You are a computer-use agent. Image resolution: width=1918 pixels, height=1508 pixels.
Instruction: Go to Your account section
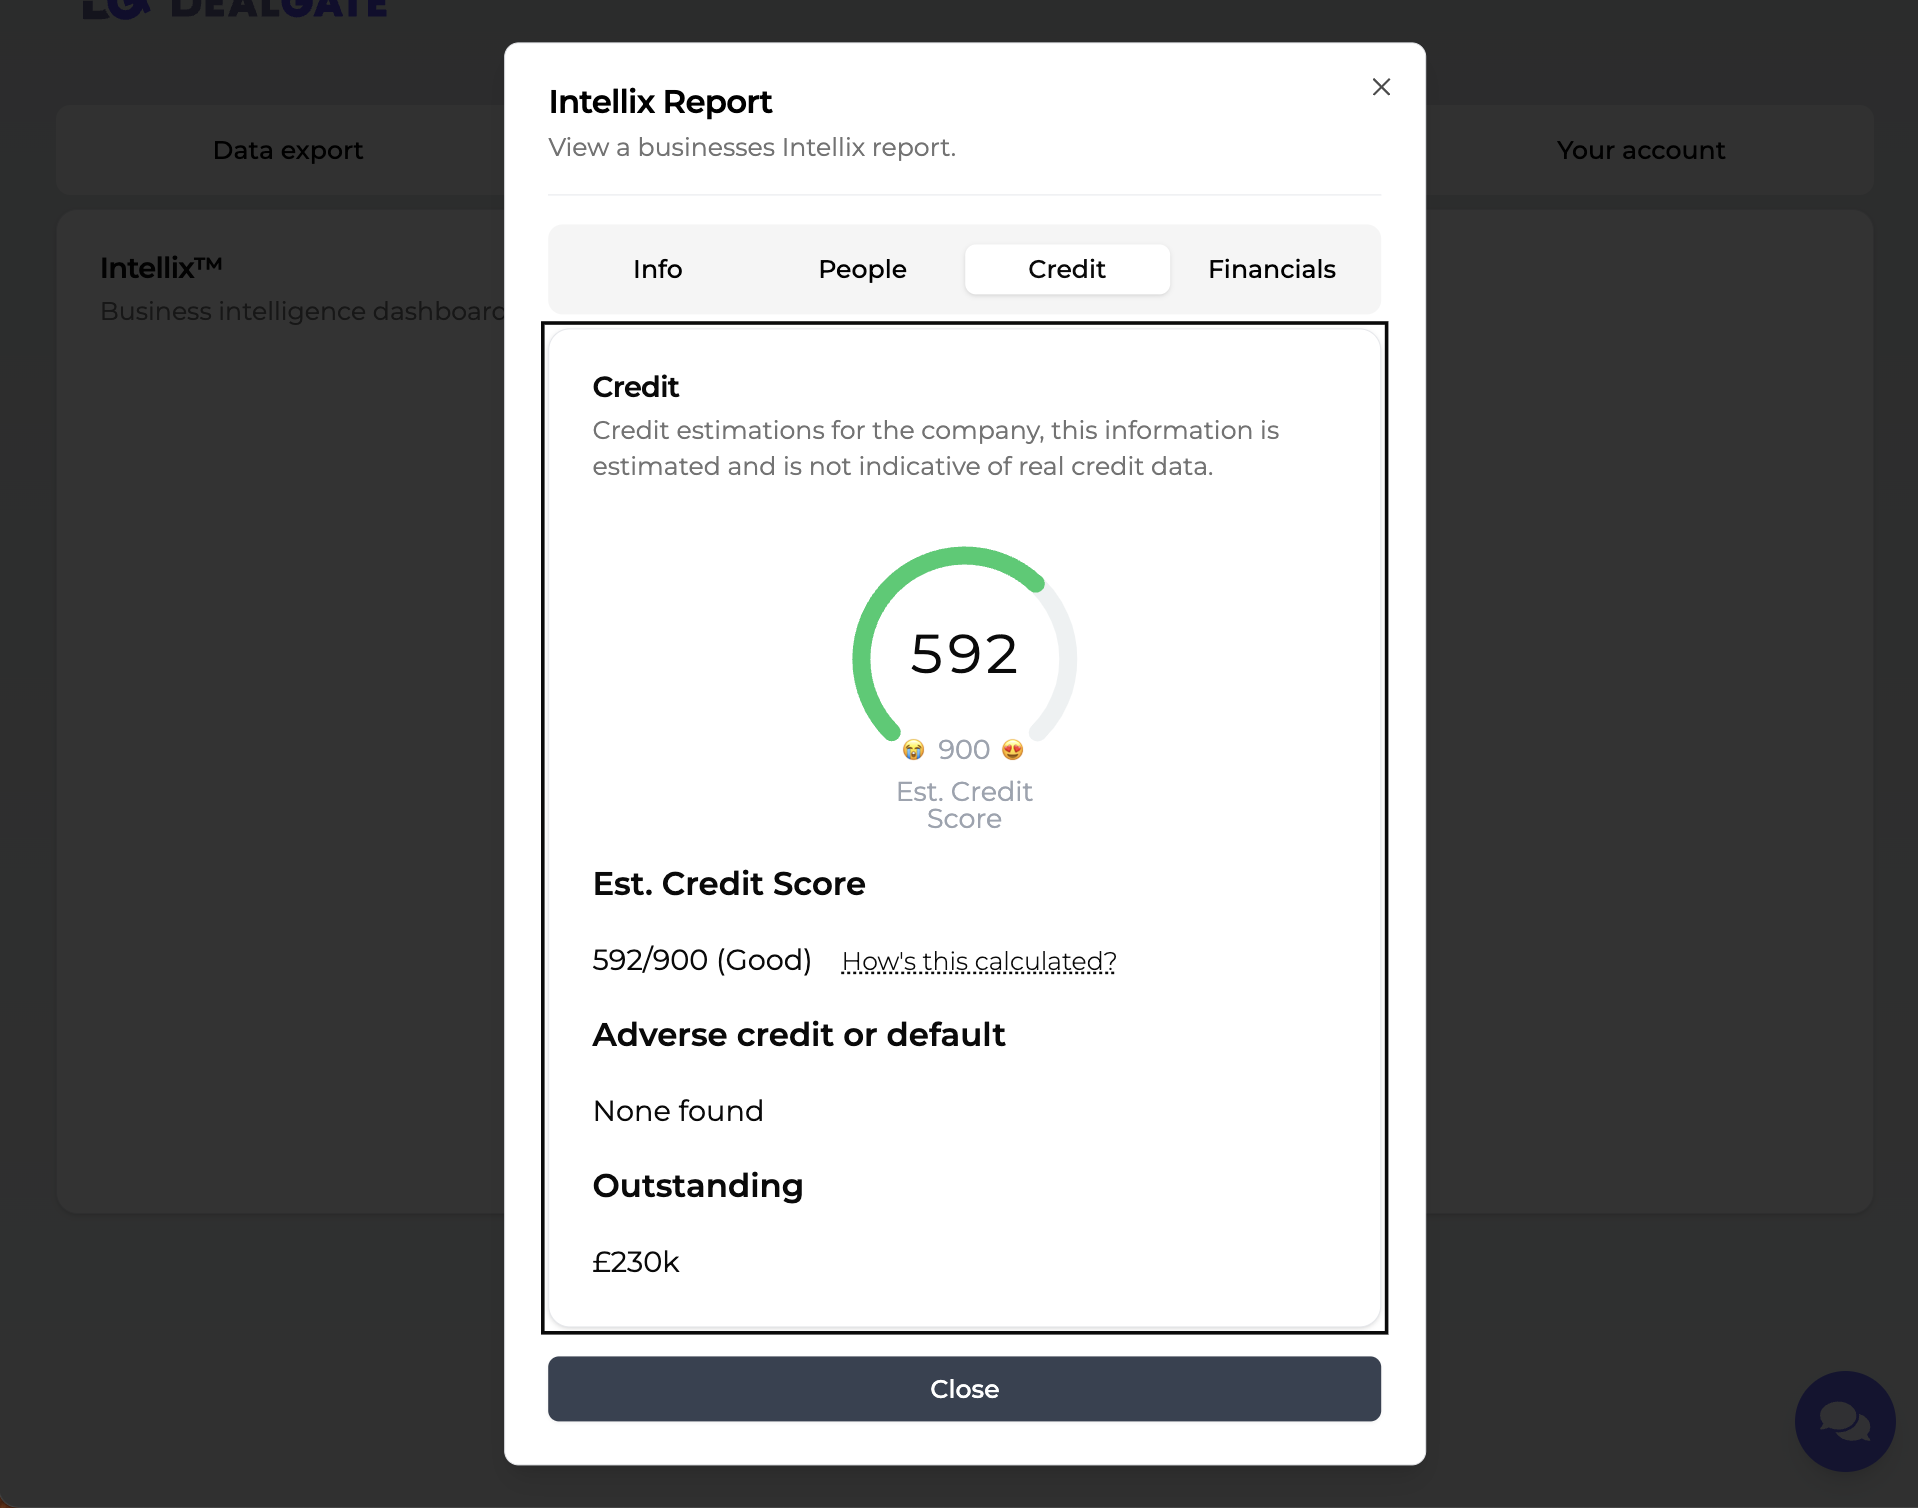pyautogui.click(x=1641, y=150)
